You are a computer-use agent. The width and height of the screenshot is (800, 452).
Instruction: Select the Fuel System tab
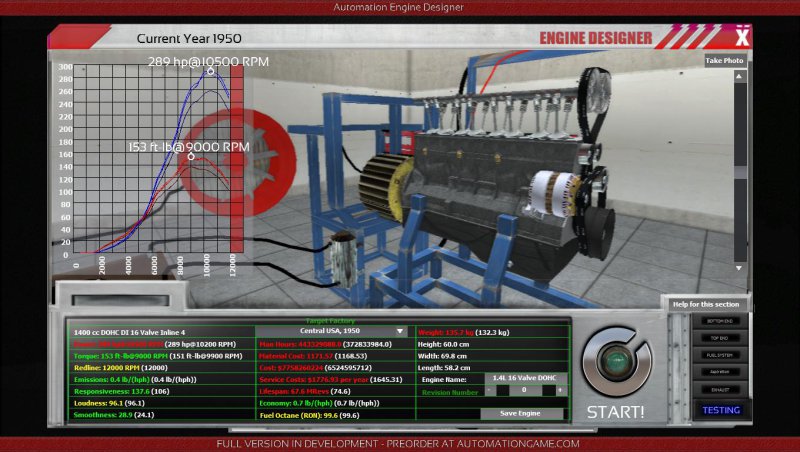coord(719,354)
